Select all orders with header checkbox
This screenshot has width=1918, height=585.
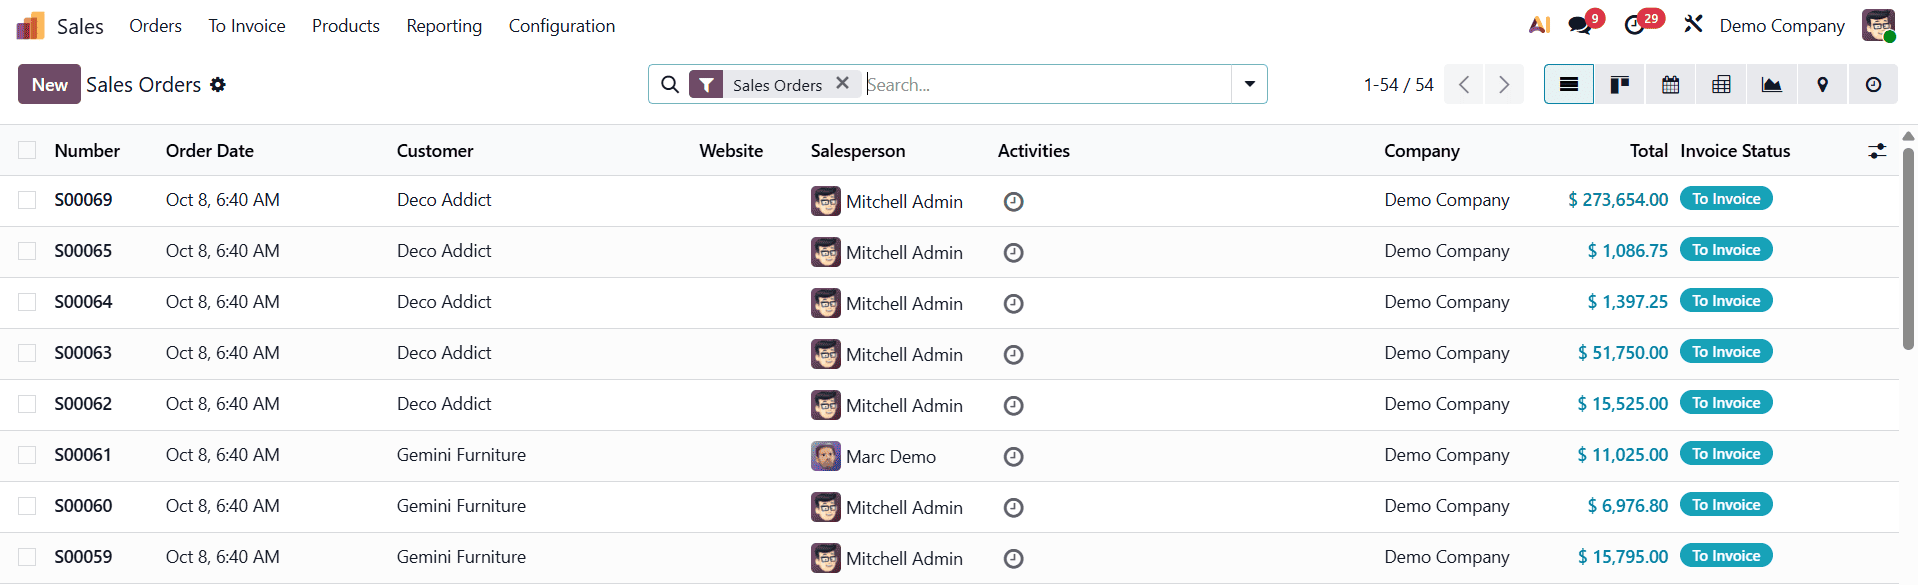point(27,150)
